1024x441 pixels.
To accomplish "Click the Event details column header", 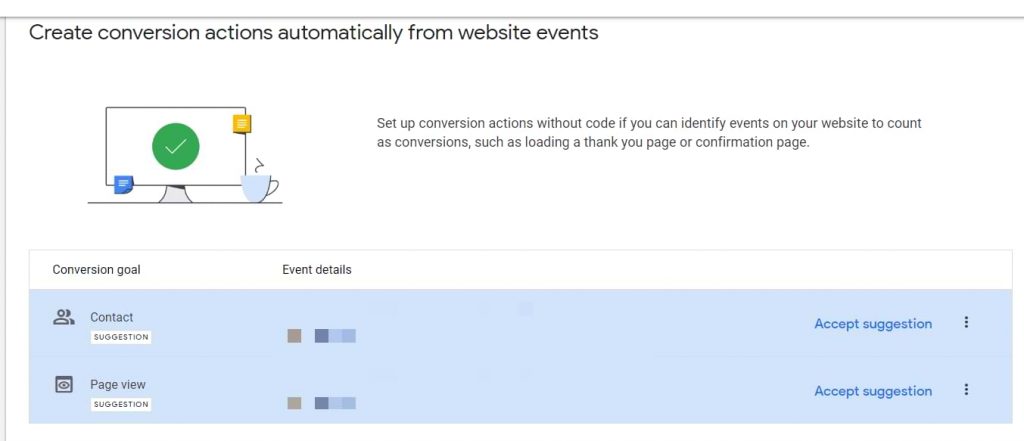I will click(317, 270).
